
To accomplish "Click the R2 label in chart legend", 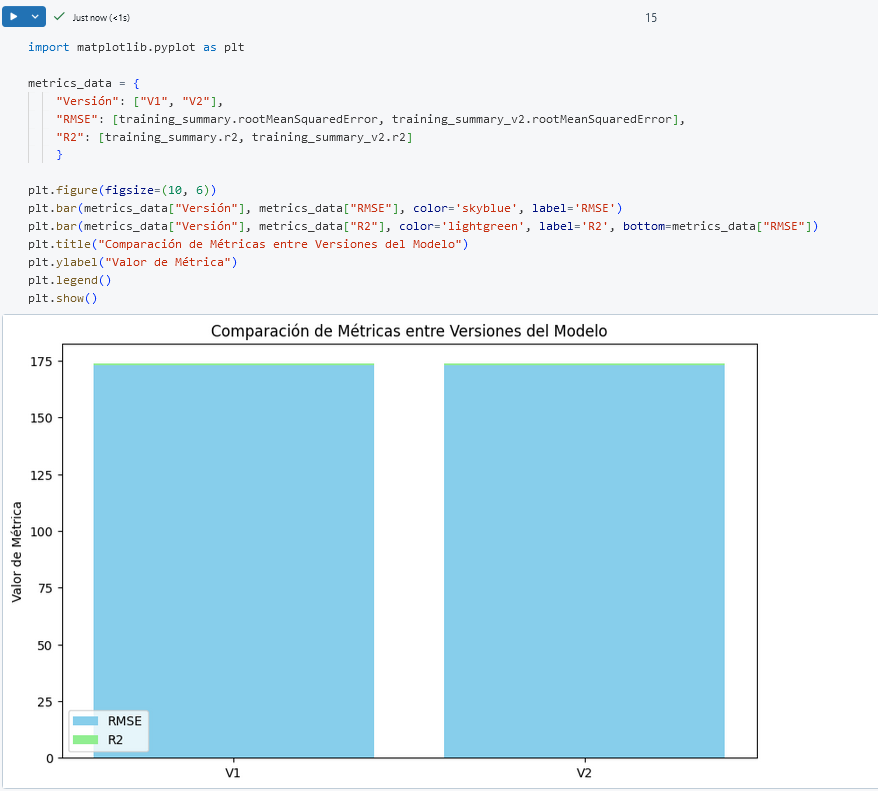I will 116,739.
